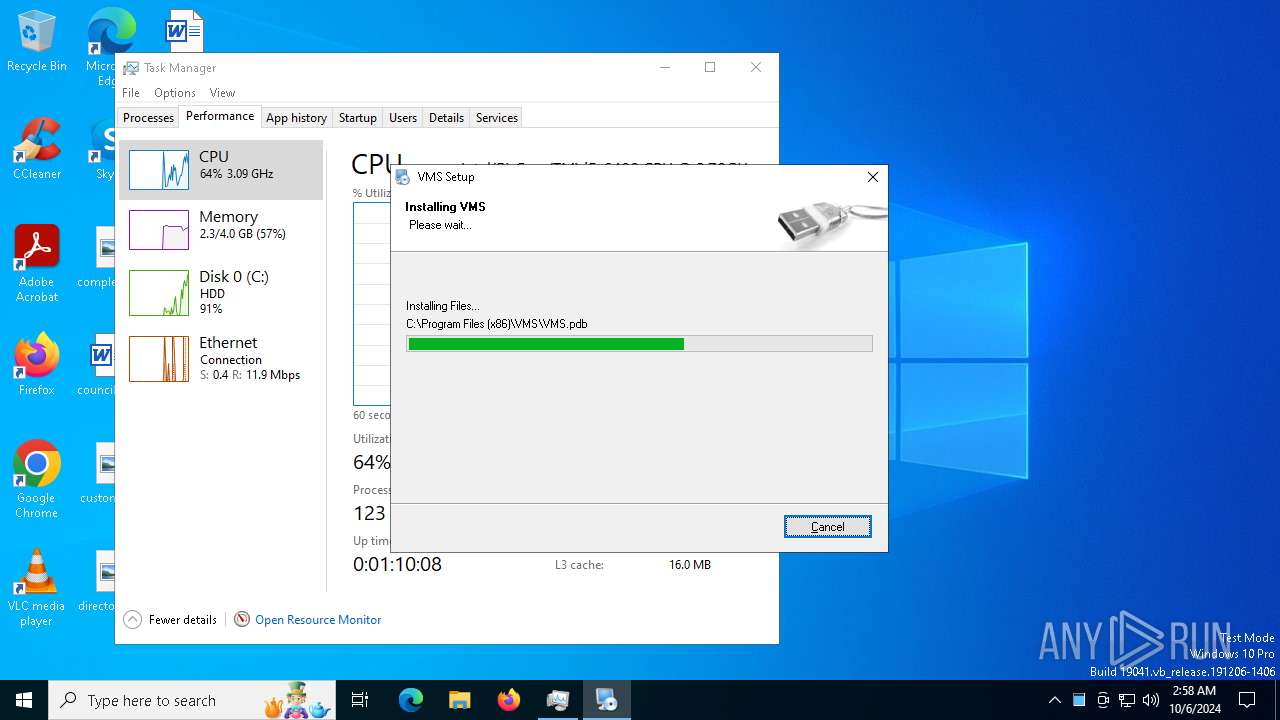Switch to the App history tab
The image size is (1280, 720).
point(296,118)
